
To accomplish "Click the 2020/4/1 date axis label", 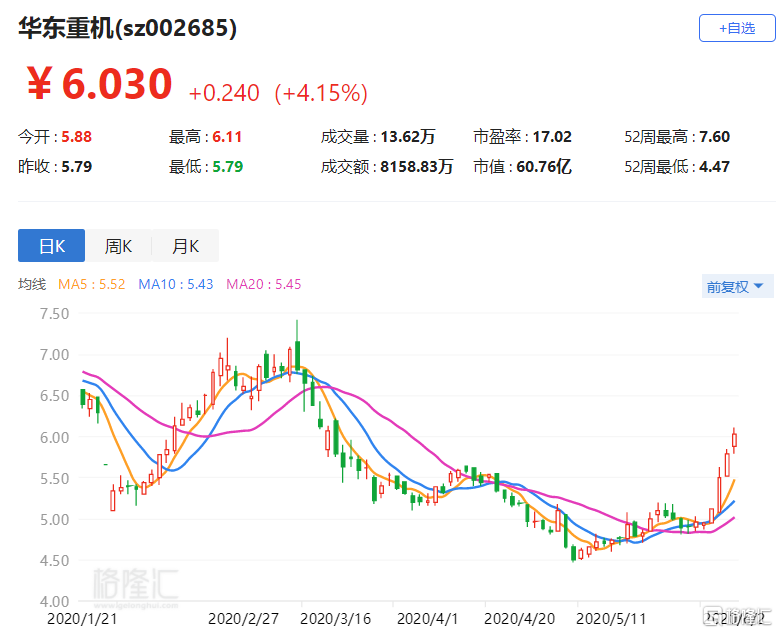I will click(x=427, y=619).
